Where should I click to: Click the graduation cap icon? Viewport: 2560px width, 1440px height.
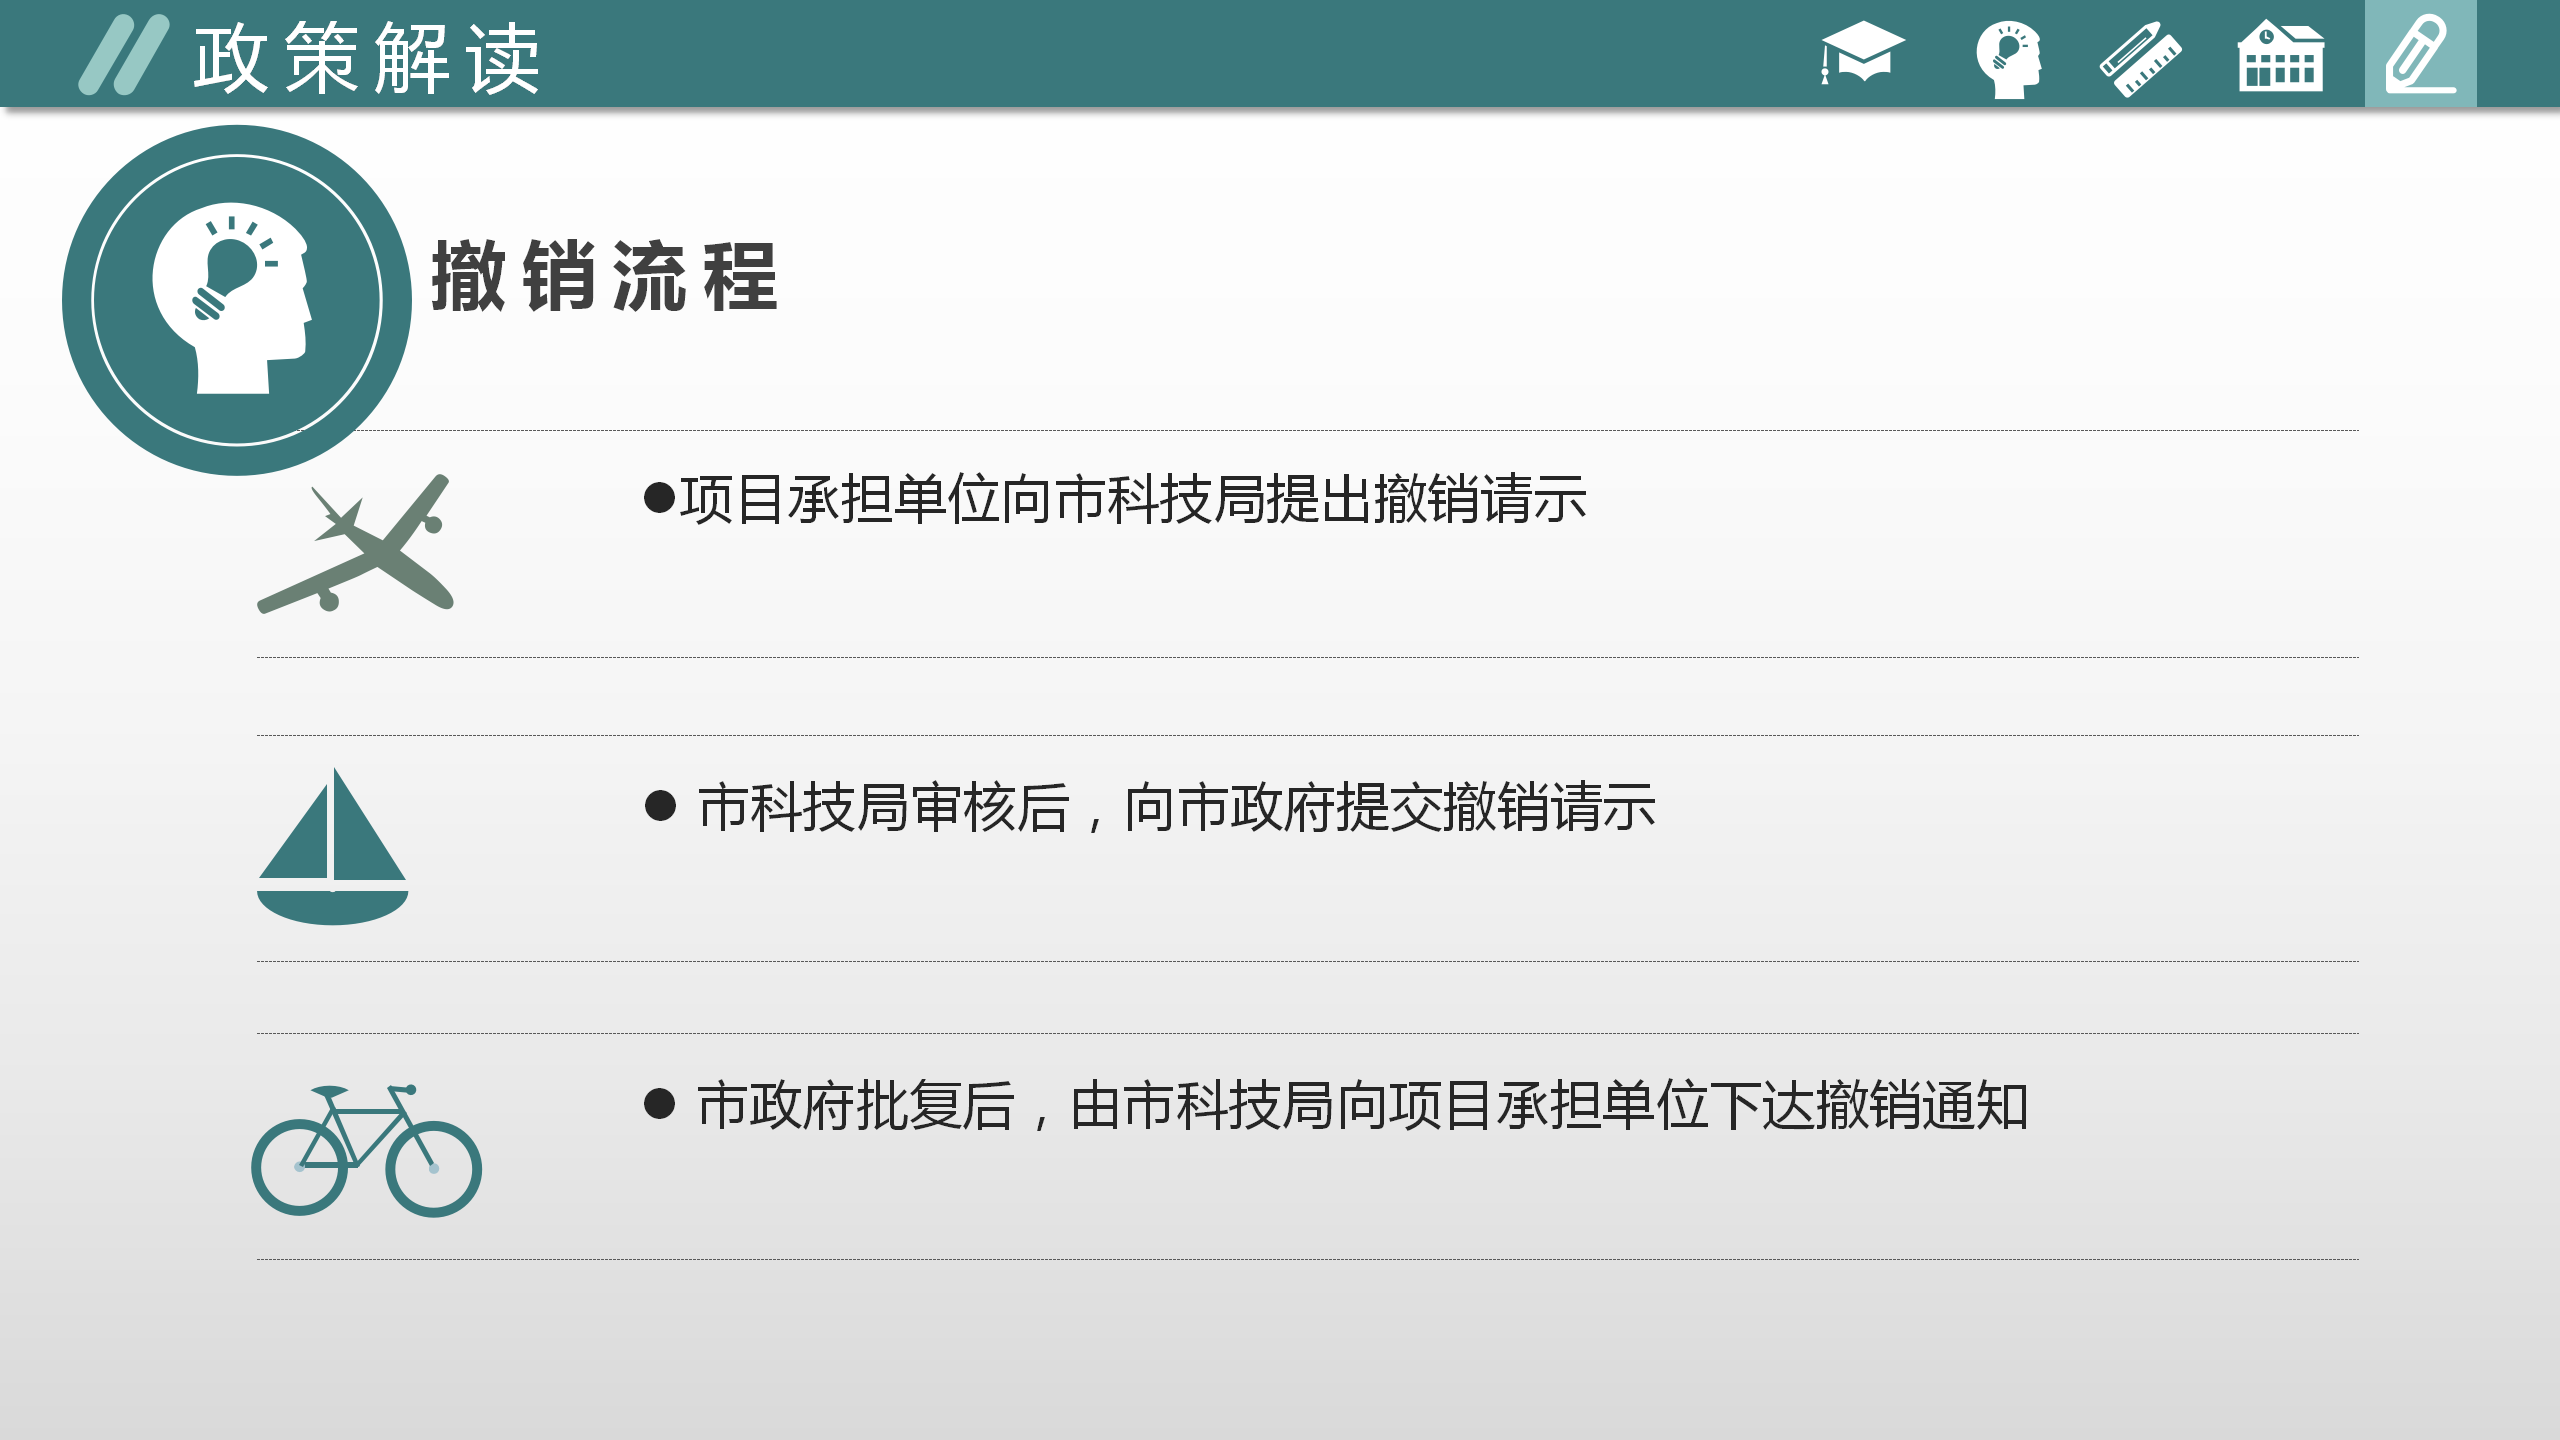click(x=1861, y=54)
